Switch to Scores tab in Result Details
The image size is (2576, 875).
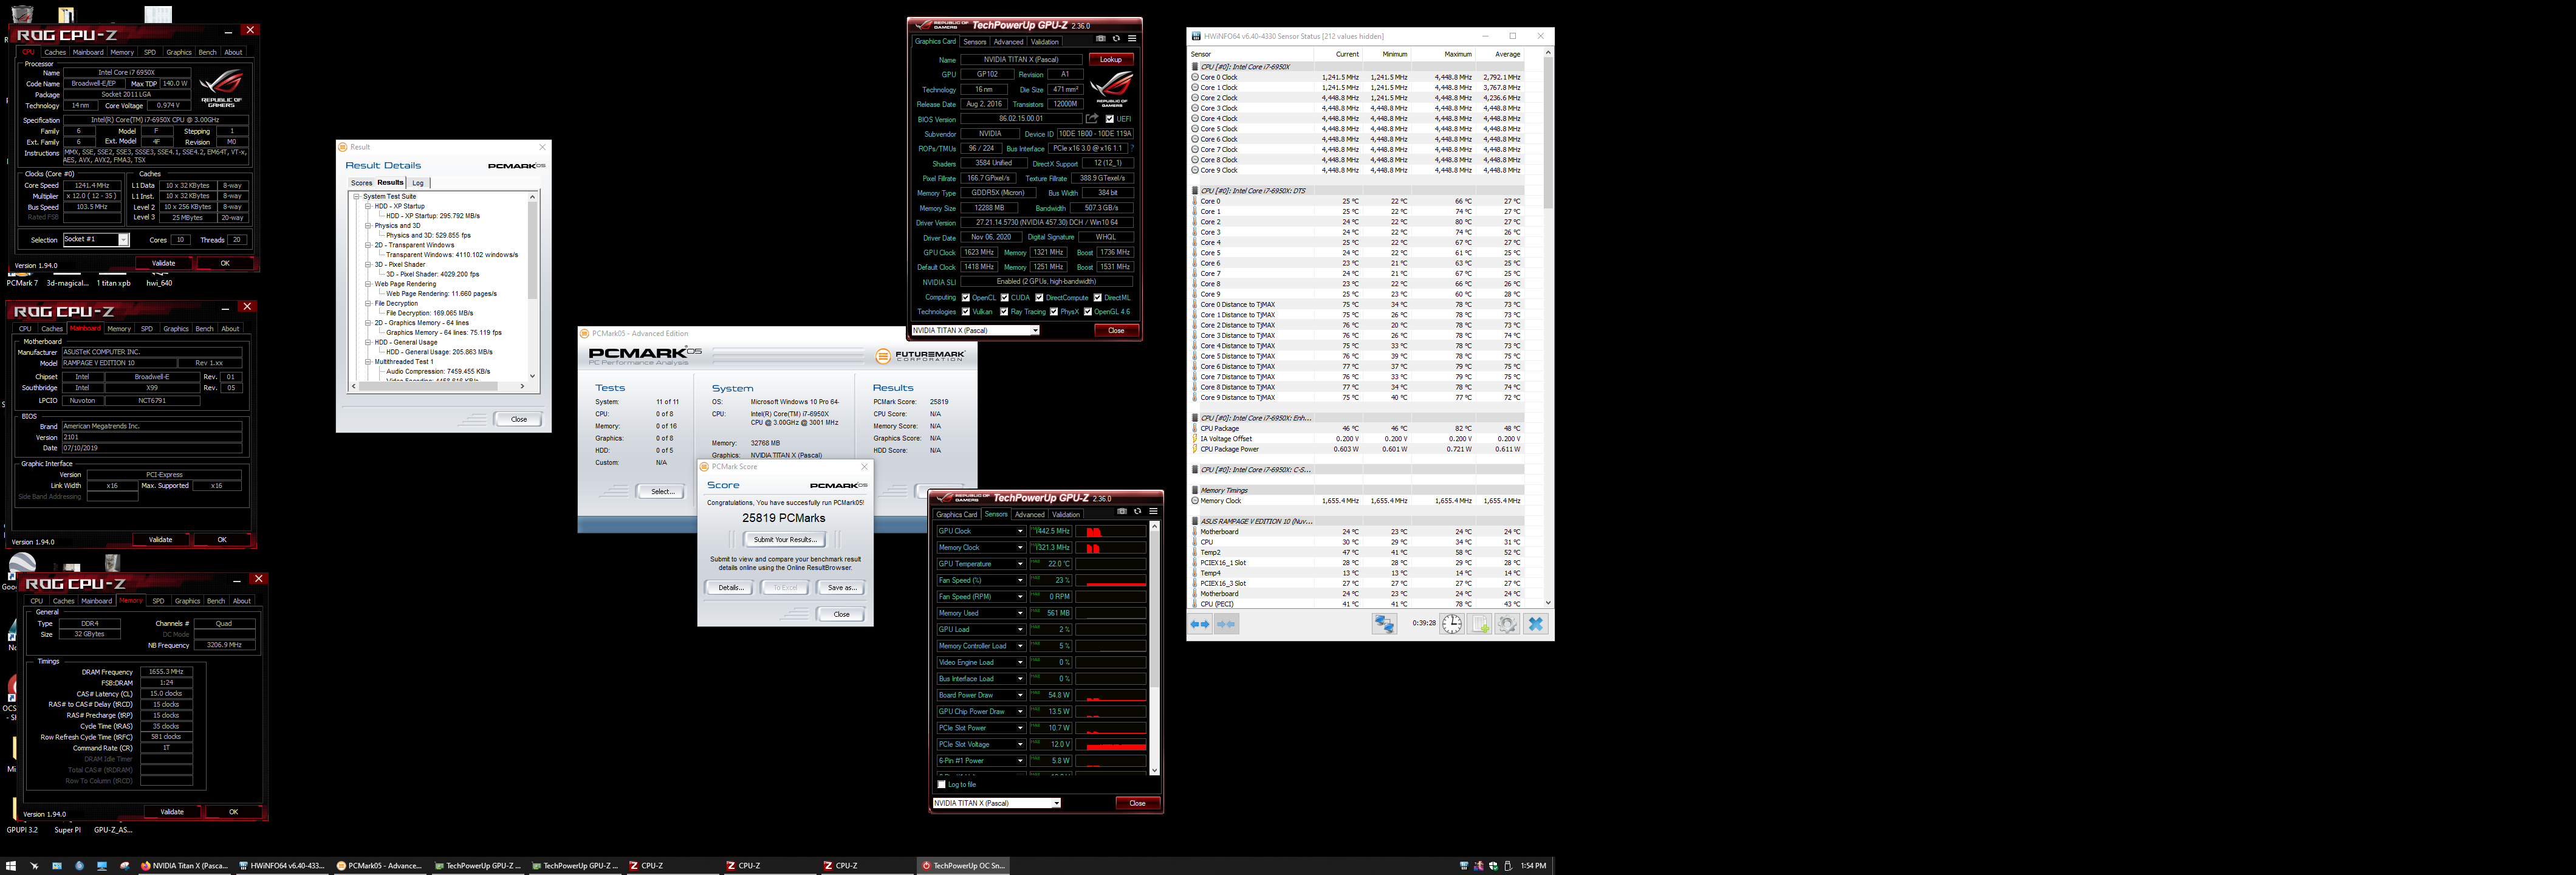[x=361, y=183]
